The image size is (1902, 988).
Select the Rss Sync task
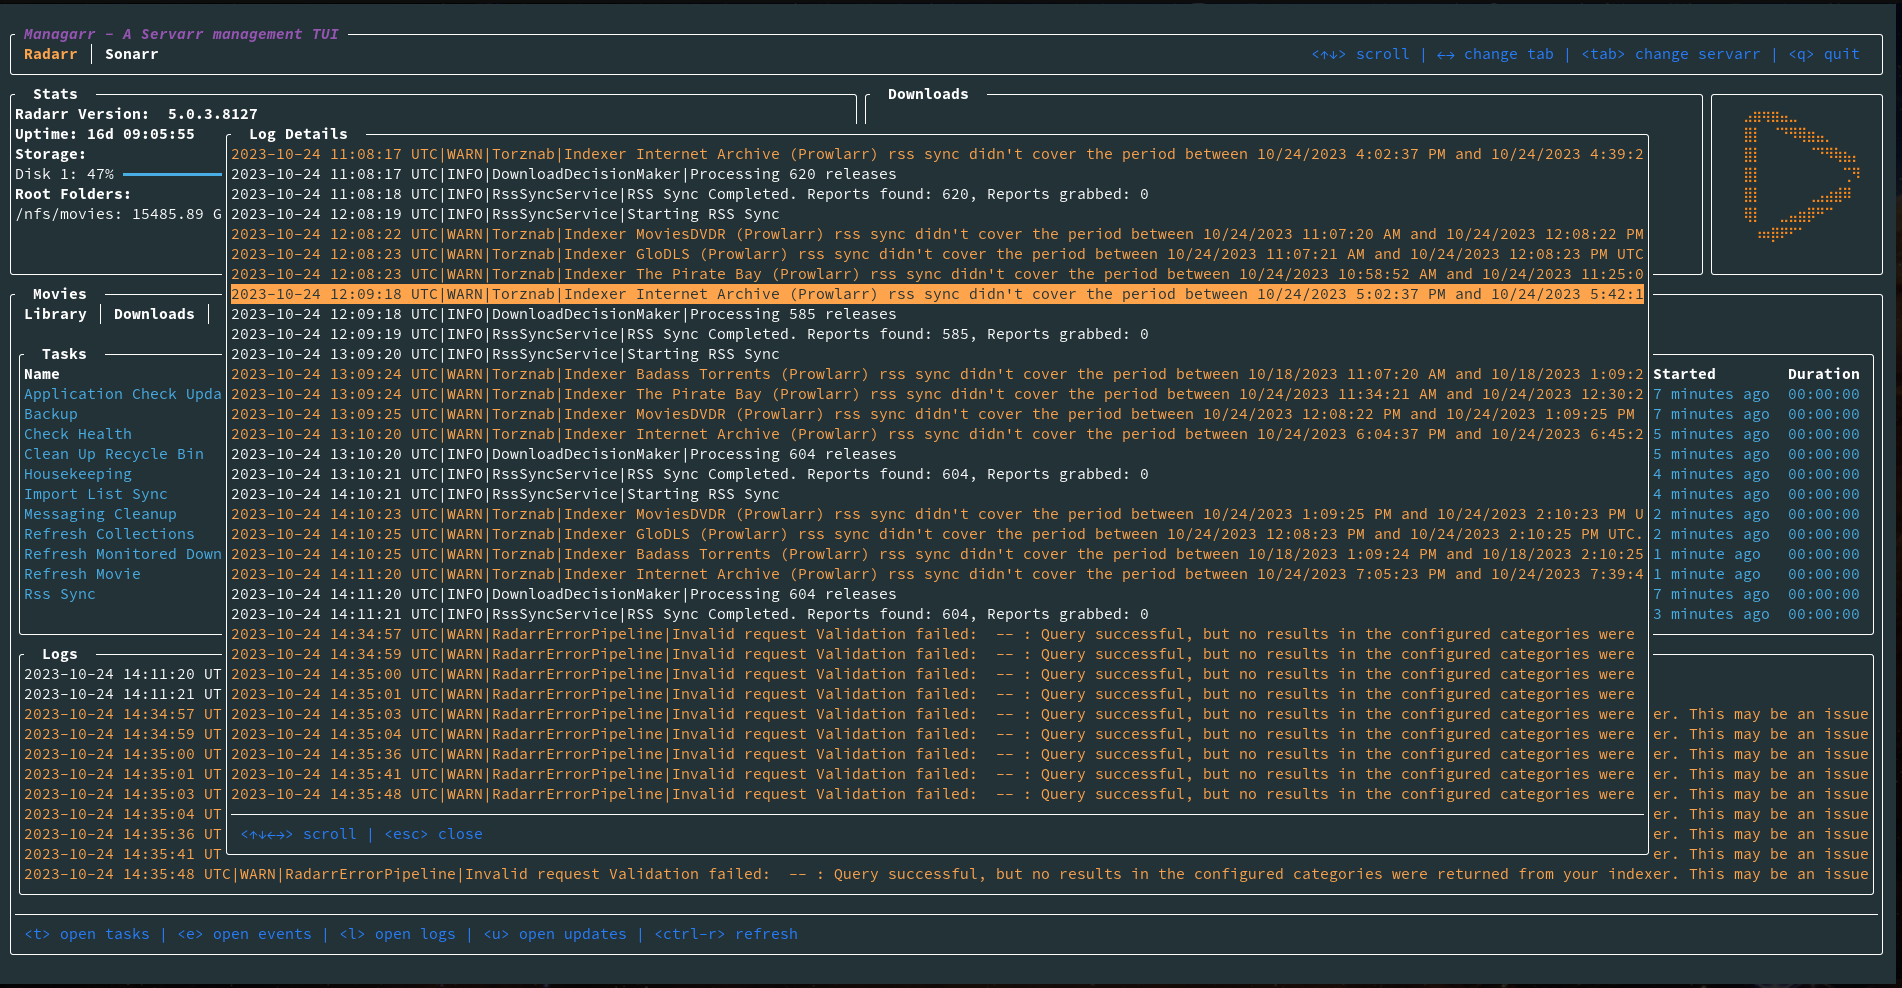[60, 594]
